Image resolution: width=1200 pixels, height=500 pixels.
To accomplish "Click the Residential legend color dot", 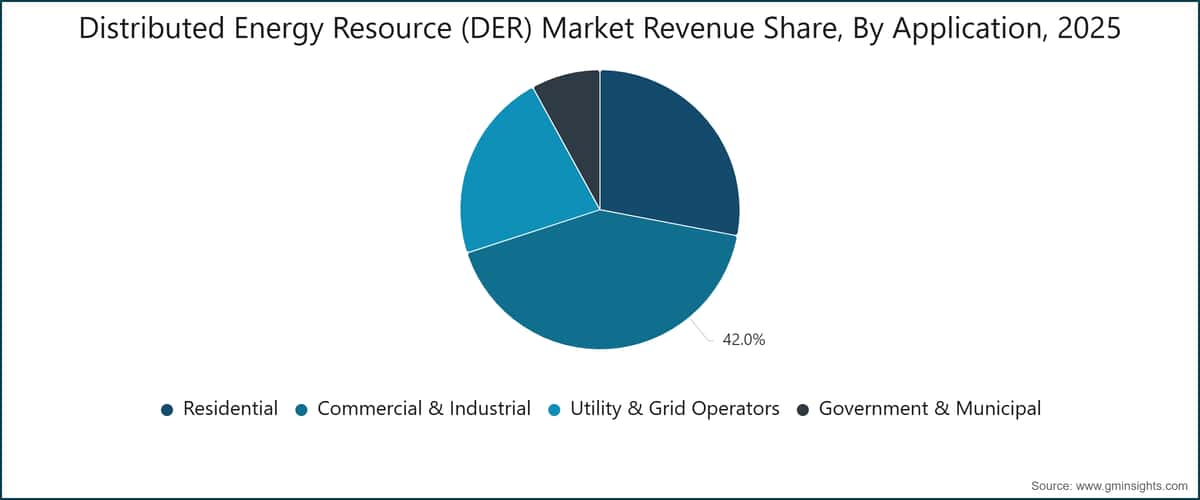I will tap(167, 409).
